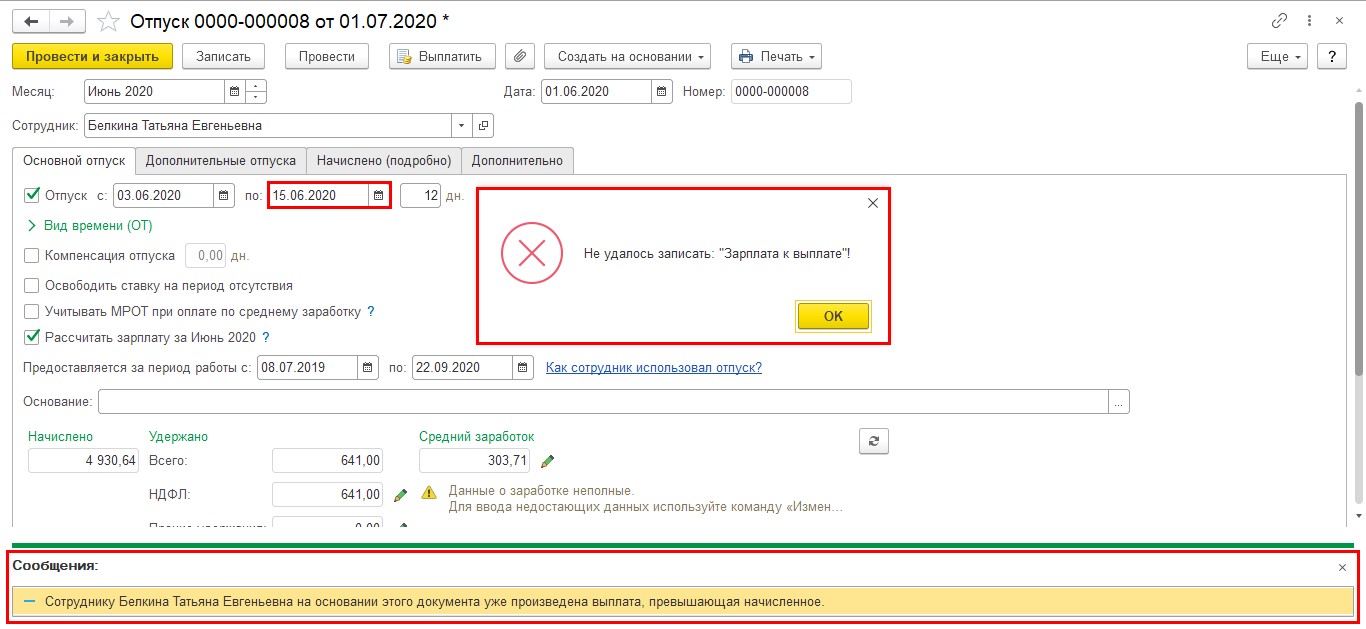Screen dimensions: 1366x629
Task: Toggle Рассчитать зарплату за Июнь 2020
Action: coord(32,337)
